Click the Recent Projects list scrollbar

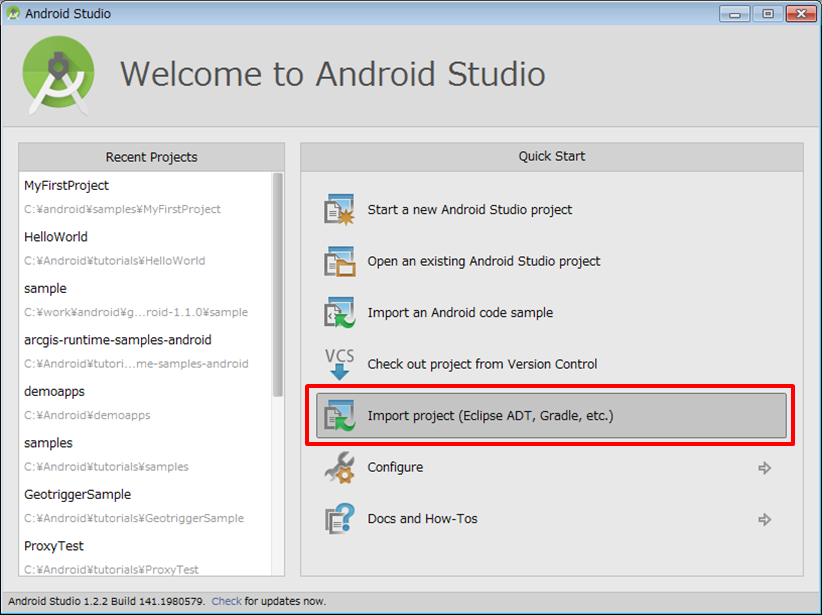(278, 285)
